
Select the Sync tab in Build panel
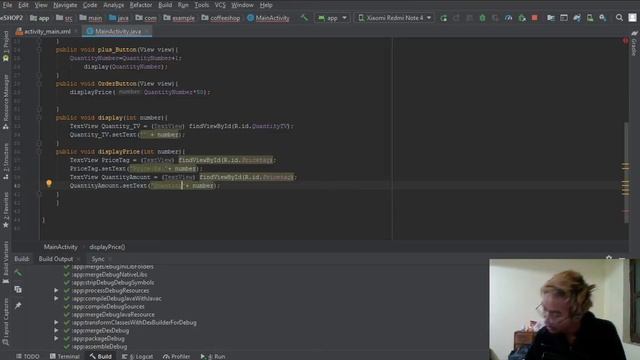click(x=98, y=259)
